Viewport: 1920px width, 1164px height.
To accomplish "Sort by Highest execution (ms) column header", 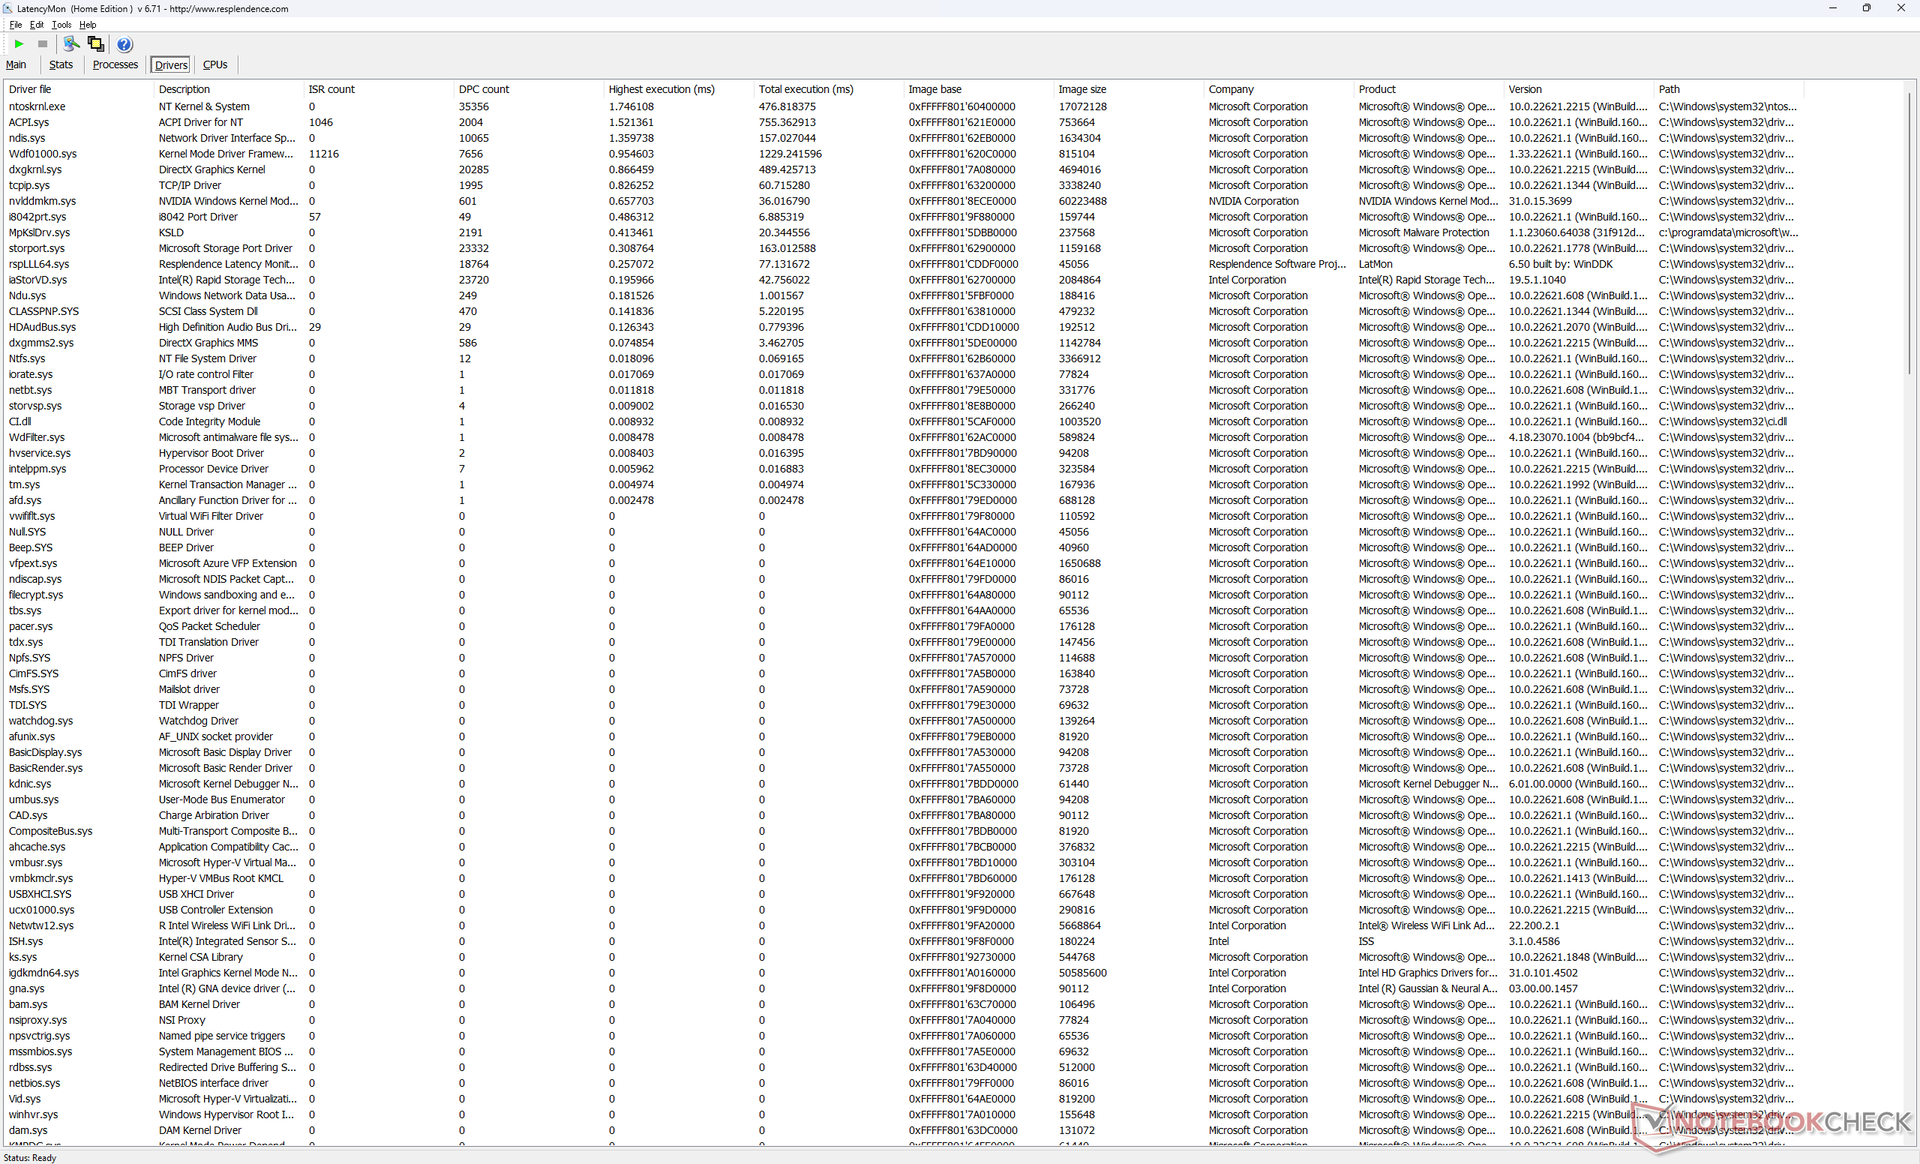I will pyautogui.click(x=661, y=89).
